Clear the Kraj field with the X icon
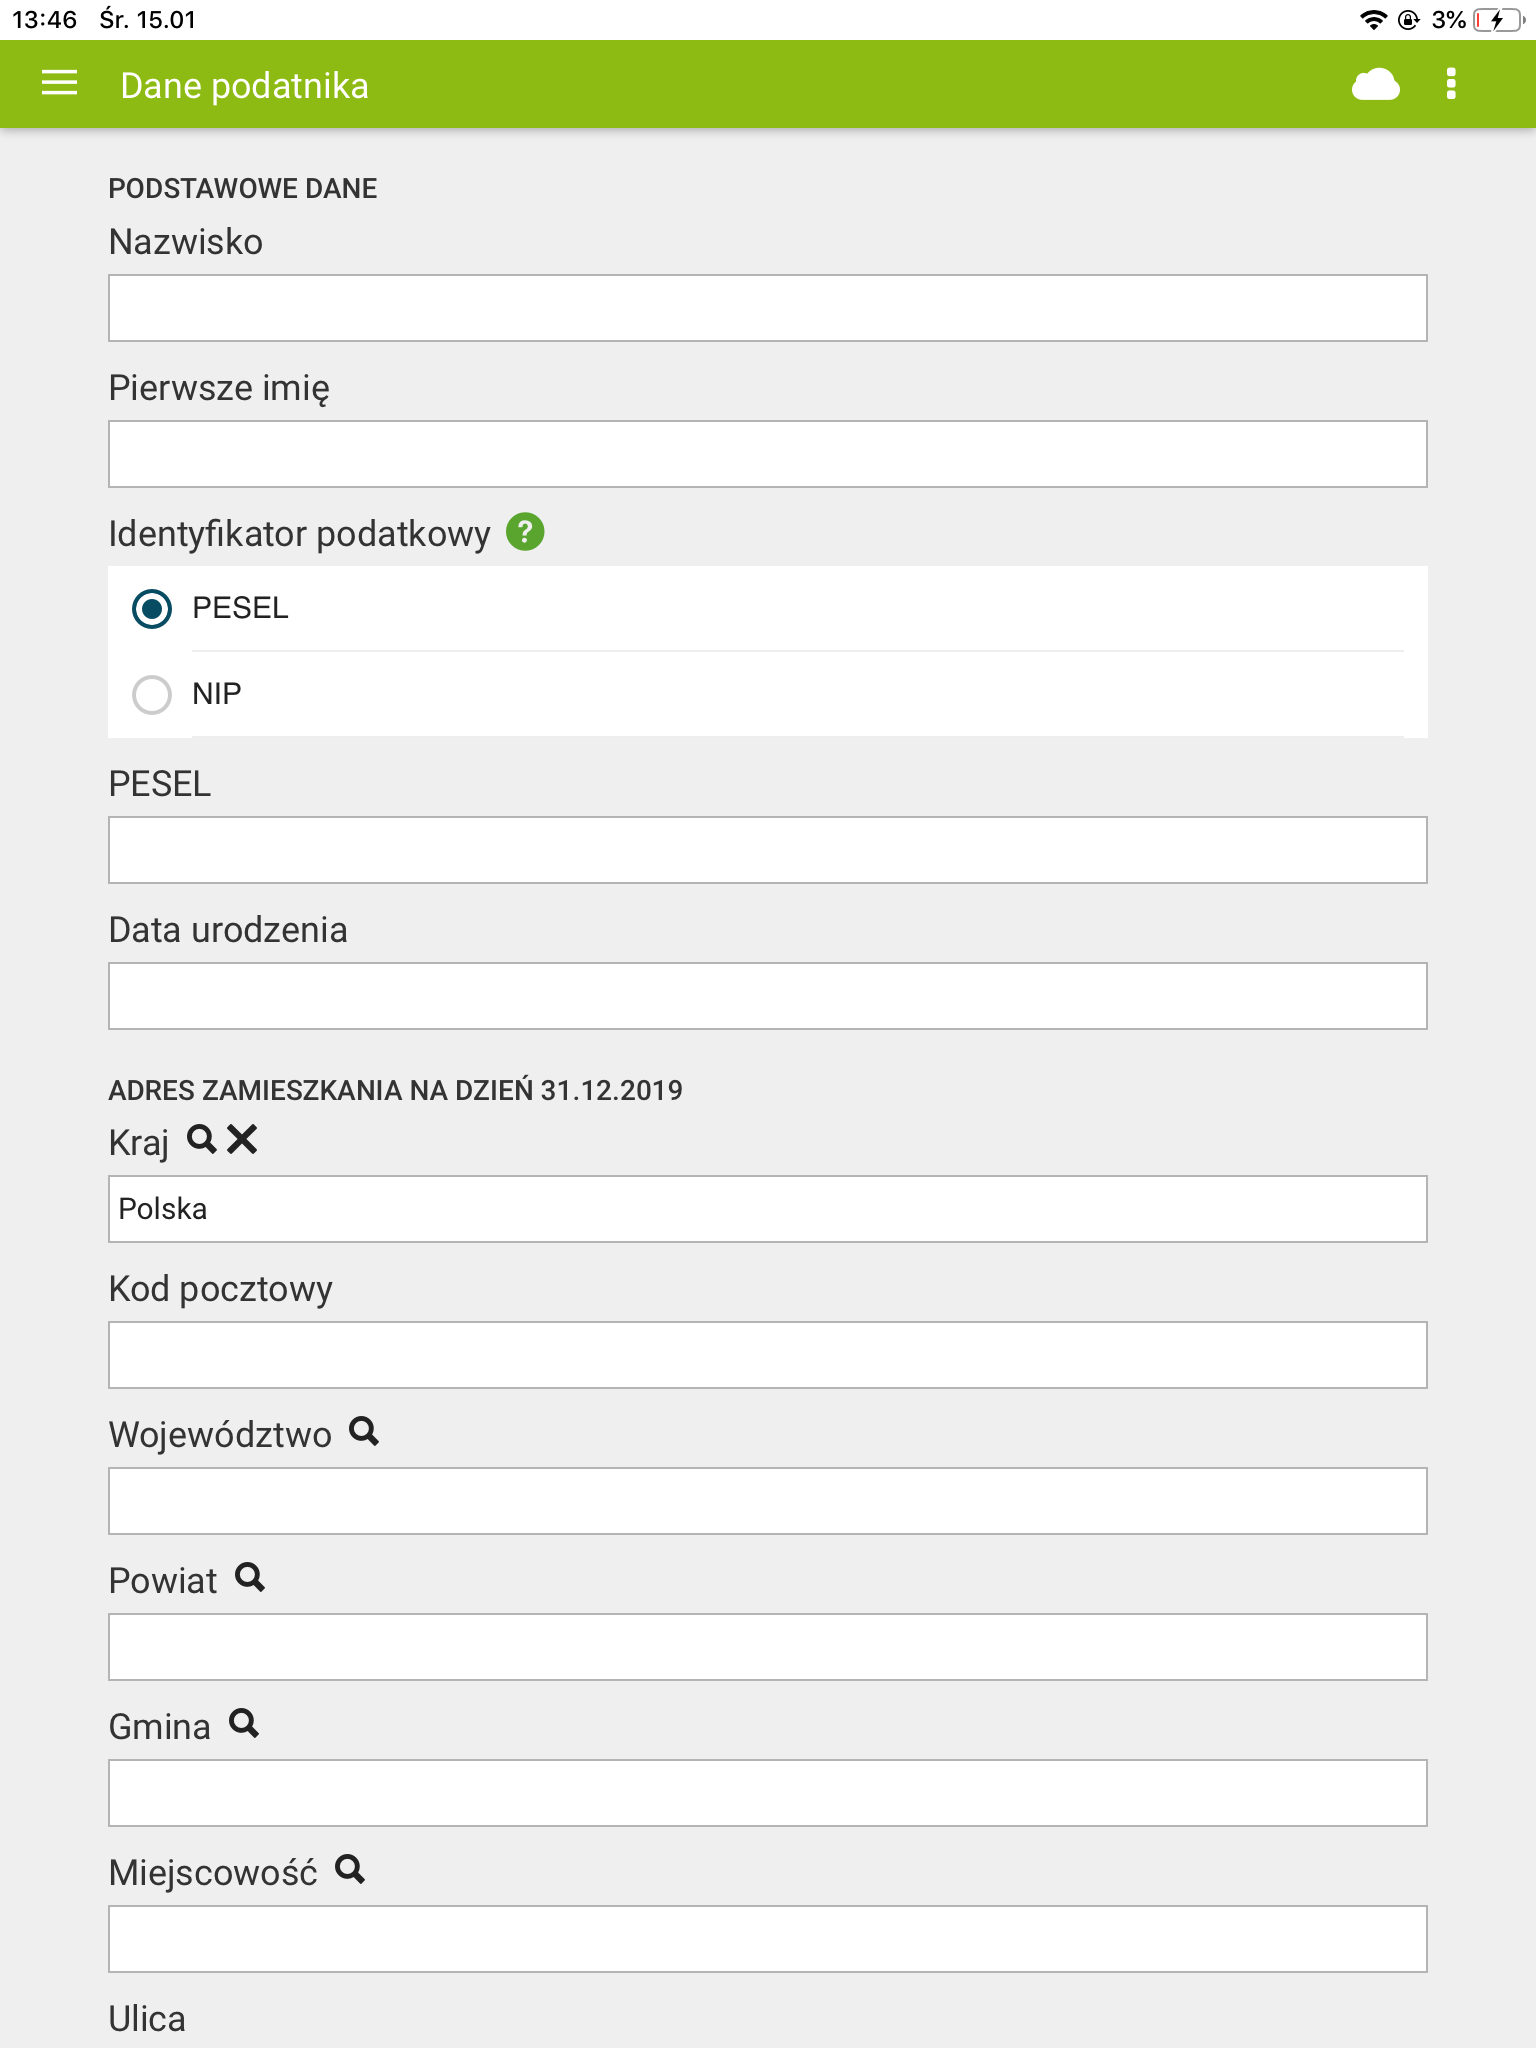Viewport: 1536px width, 2048px height. point(240,1140)
